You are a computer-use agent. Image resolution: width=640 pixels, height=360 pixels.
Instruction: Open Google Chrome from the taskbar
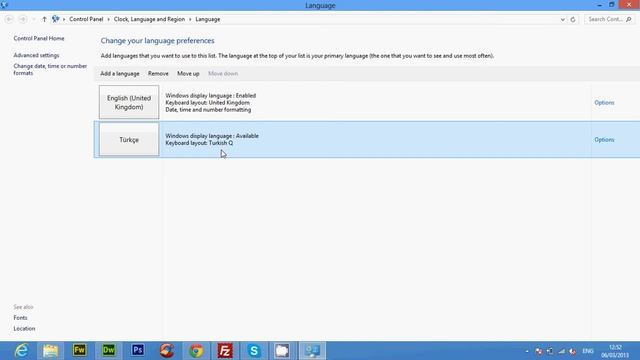196,351
